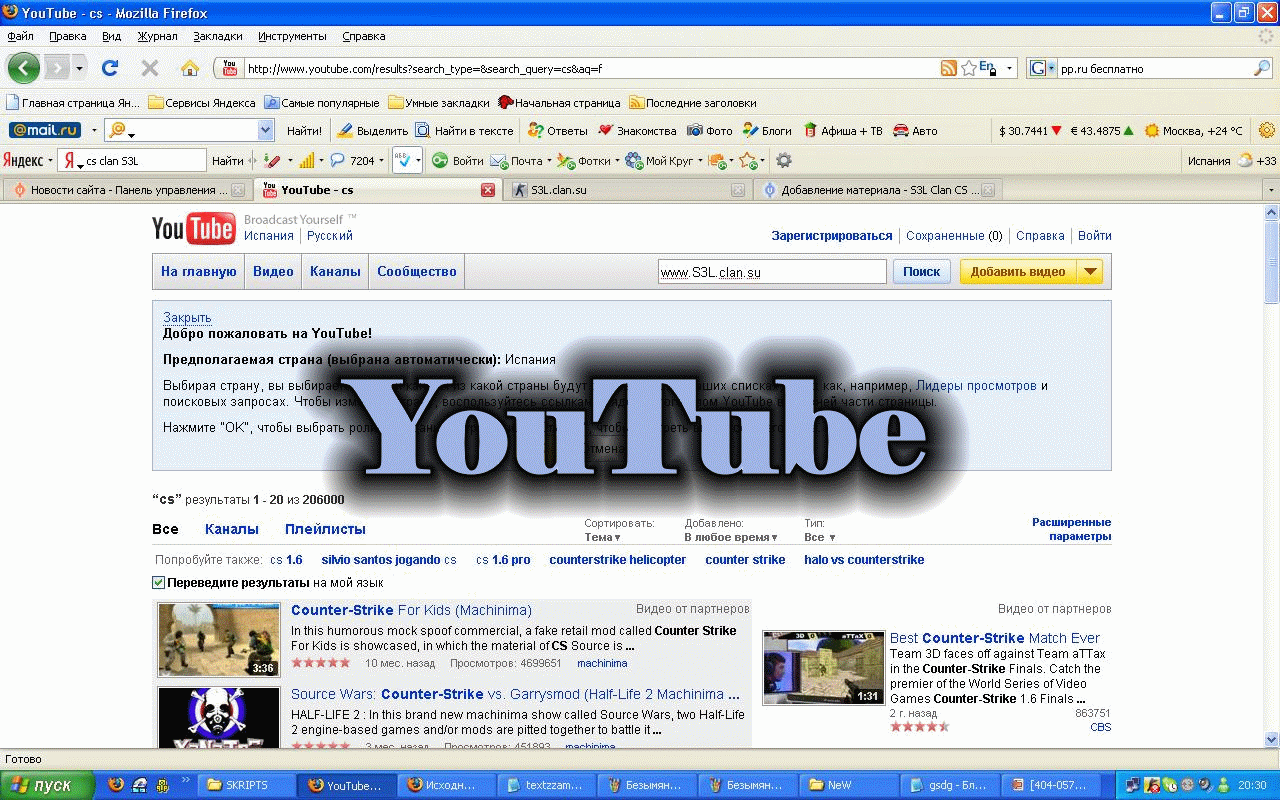
Task: Click the Firefox quick launch icon in taskbar
Action: [x=116, y=785]
